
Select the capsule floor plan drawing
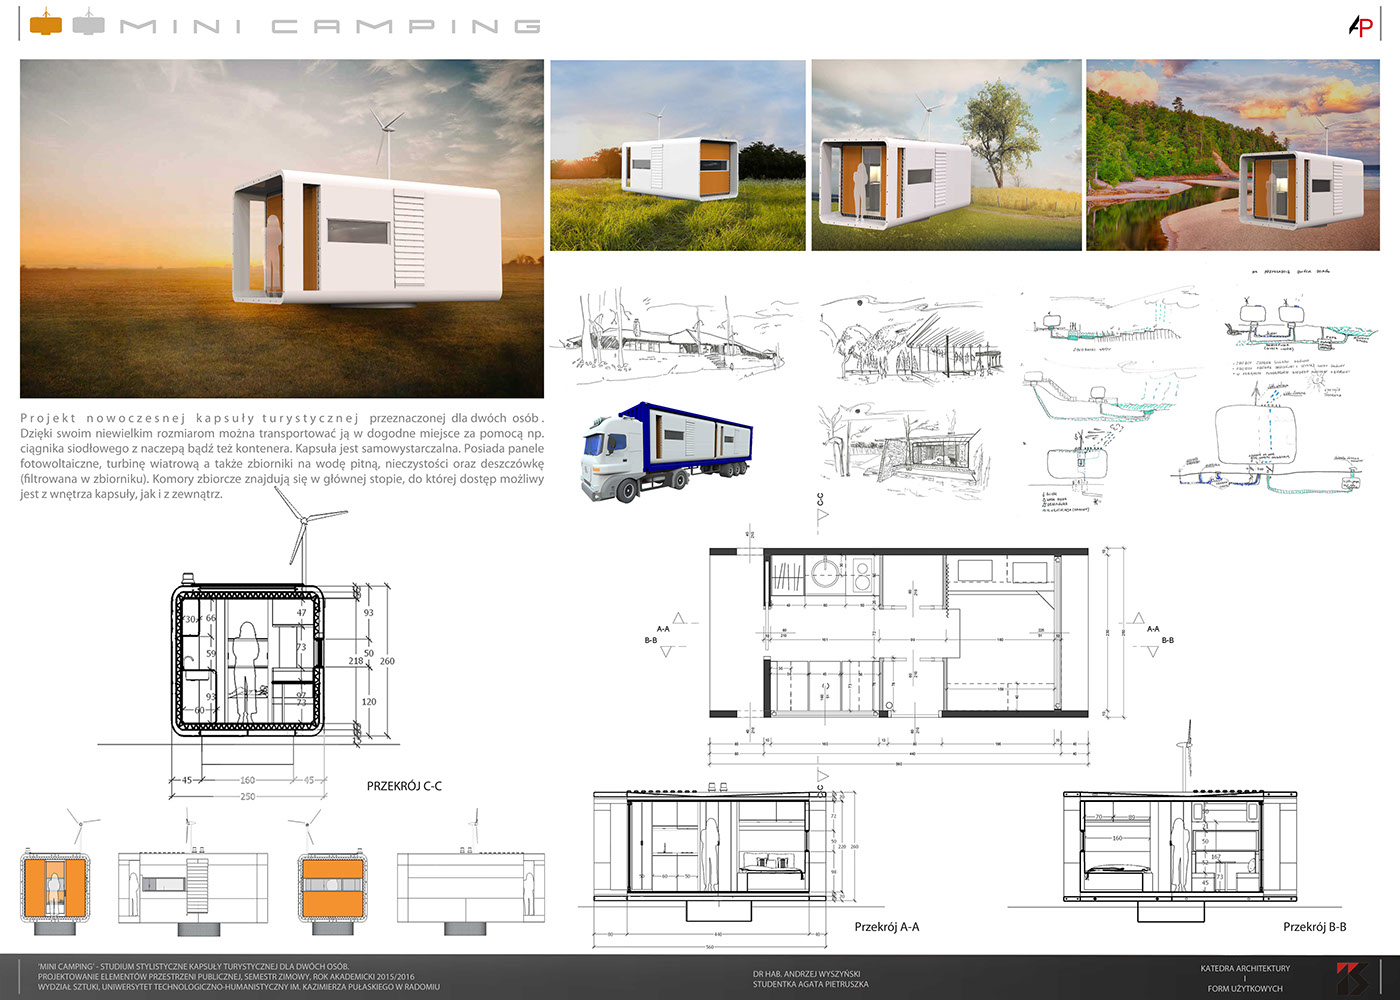[x=899, y=633]
